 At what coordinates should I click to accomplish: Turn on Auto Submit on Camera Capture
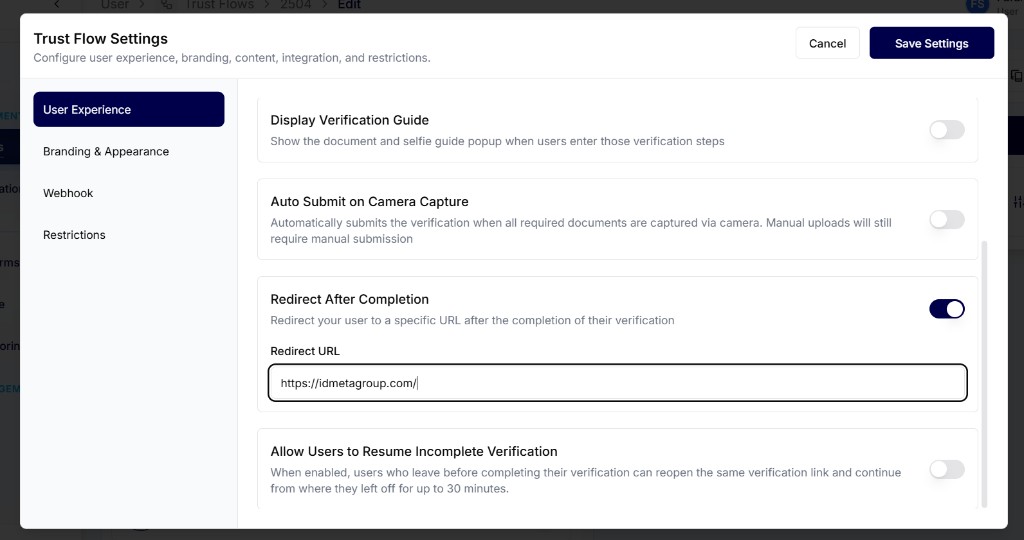[x=946, y=219]
